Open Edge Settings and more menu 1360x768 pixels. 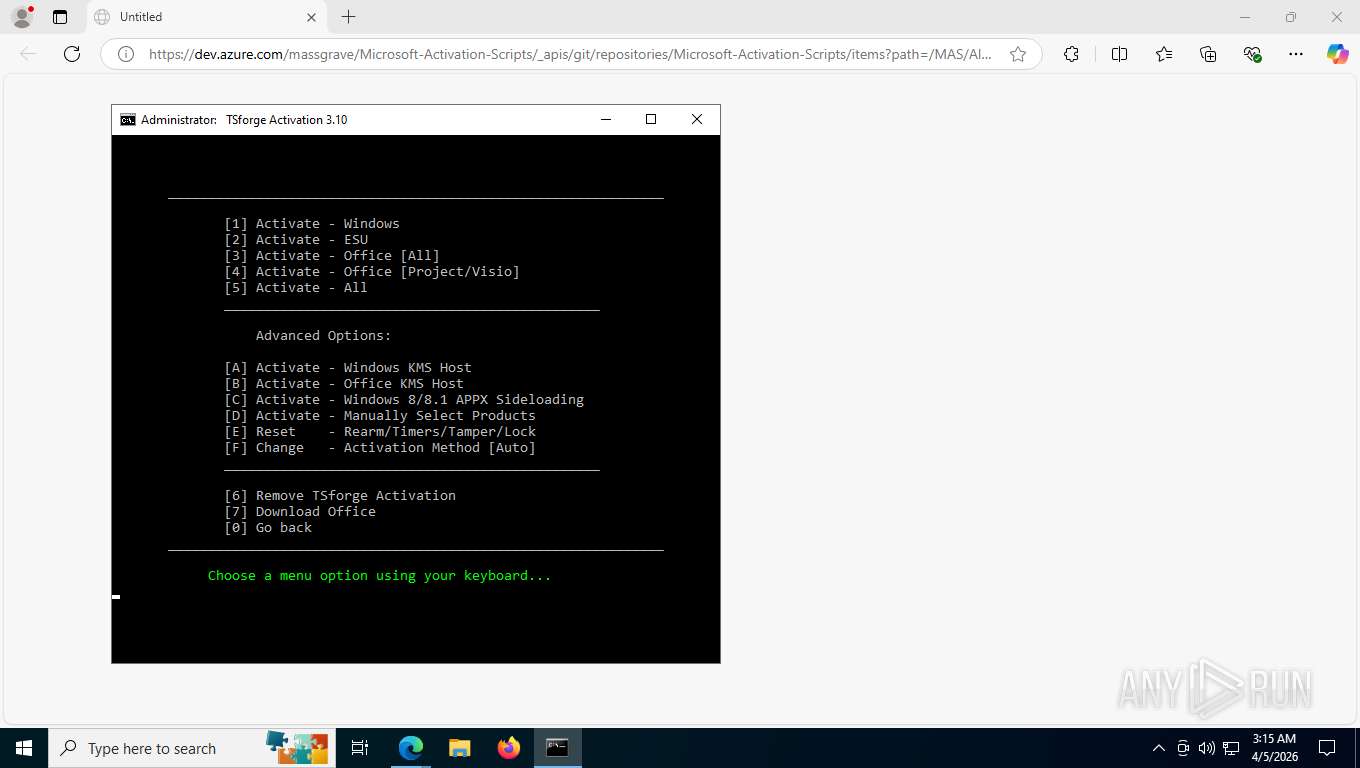click(x=1296, y=54)
